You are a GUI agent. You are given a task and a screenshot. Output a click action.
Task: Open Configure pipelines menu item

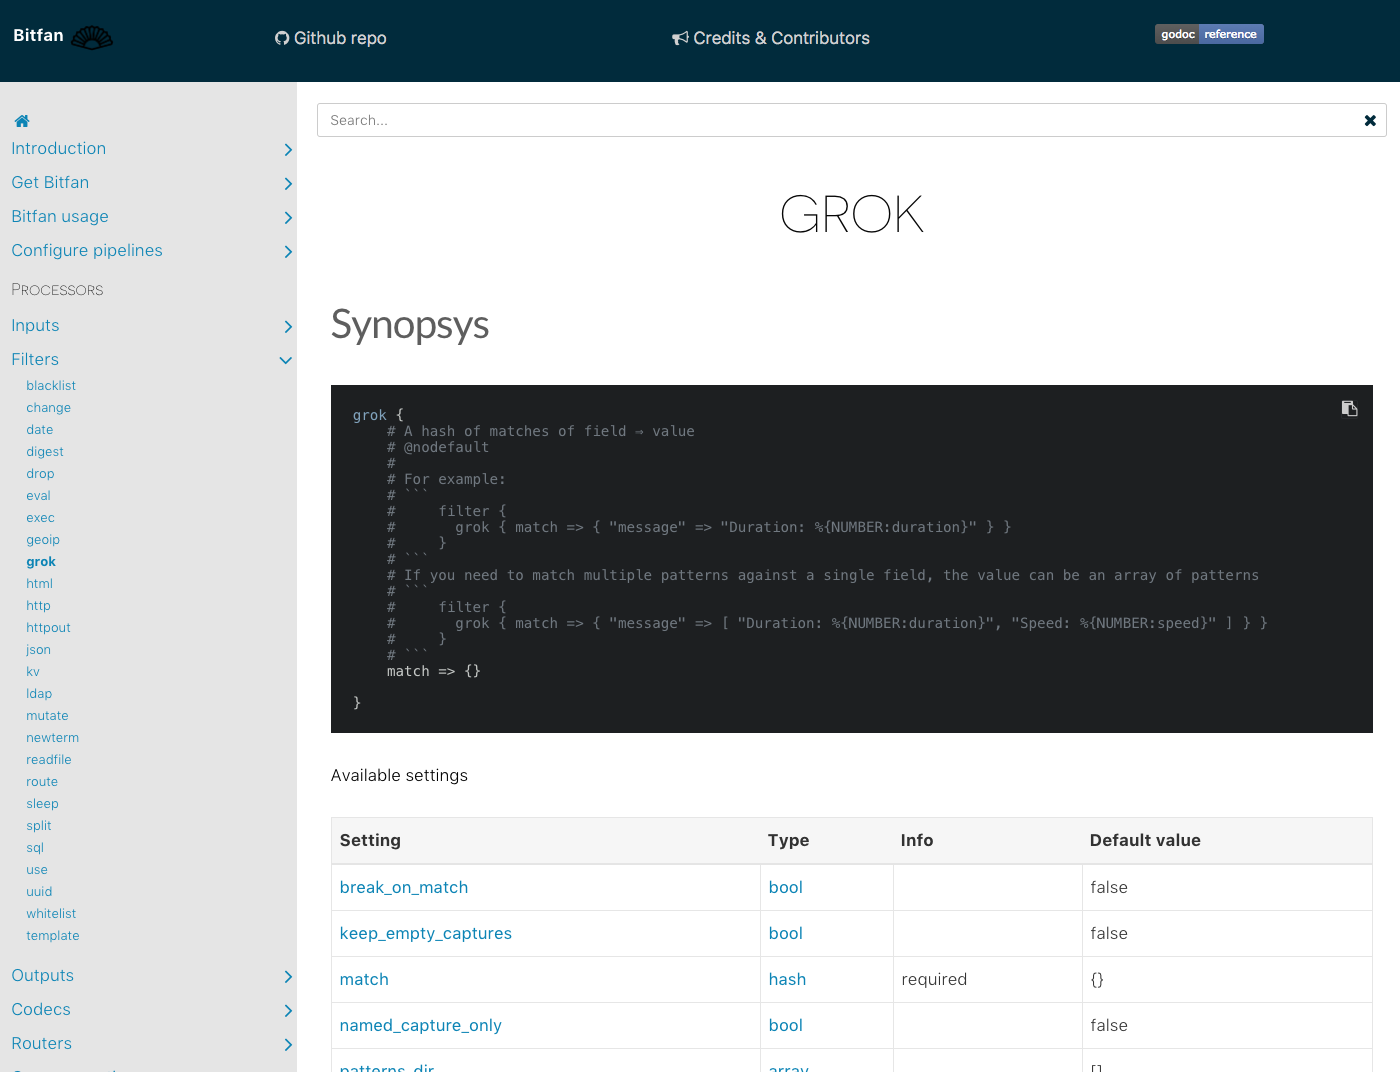87,251
